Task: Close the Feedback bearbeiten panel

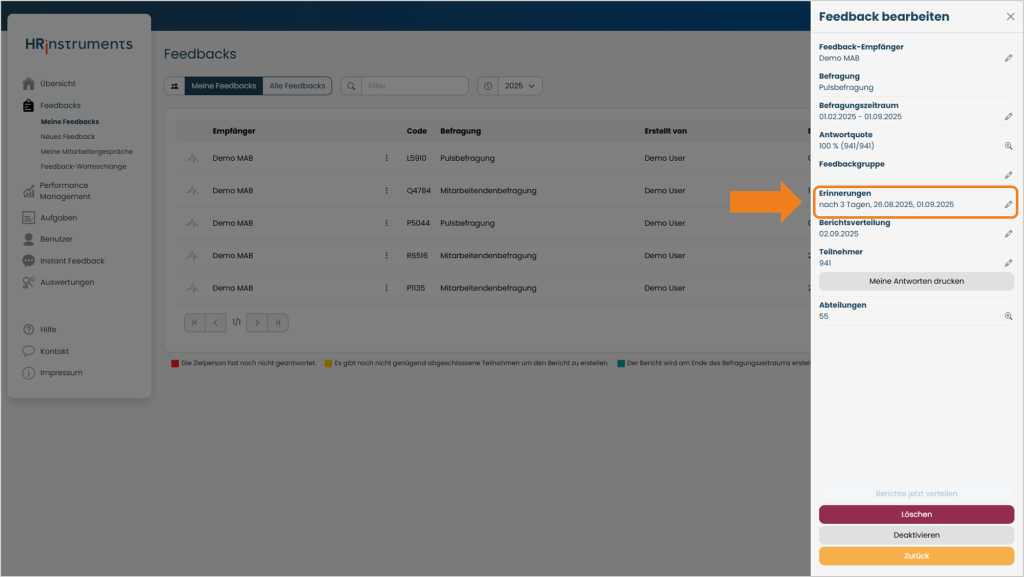Action: [1010, 17]
